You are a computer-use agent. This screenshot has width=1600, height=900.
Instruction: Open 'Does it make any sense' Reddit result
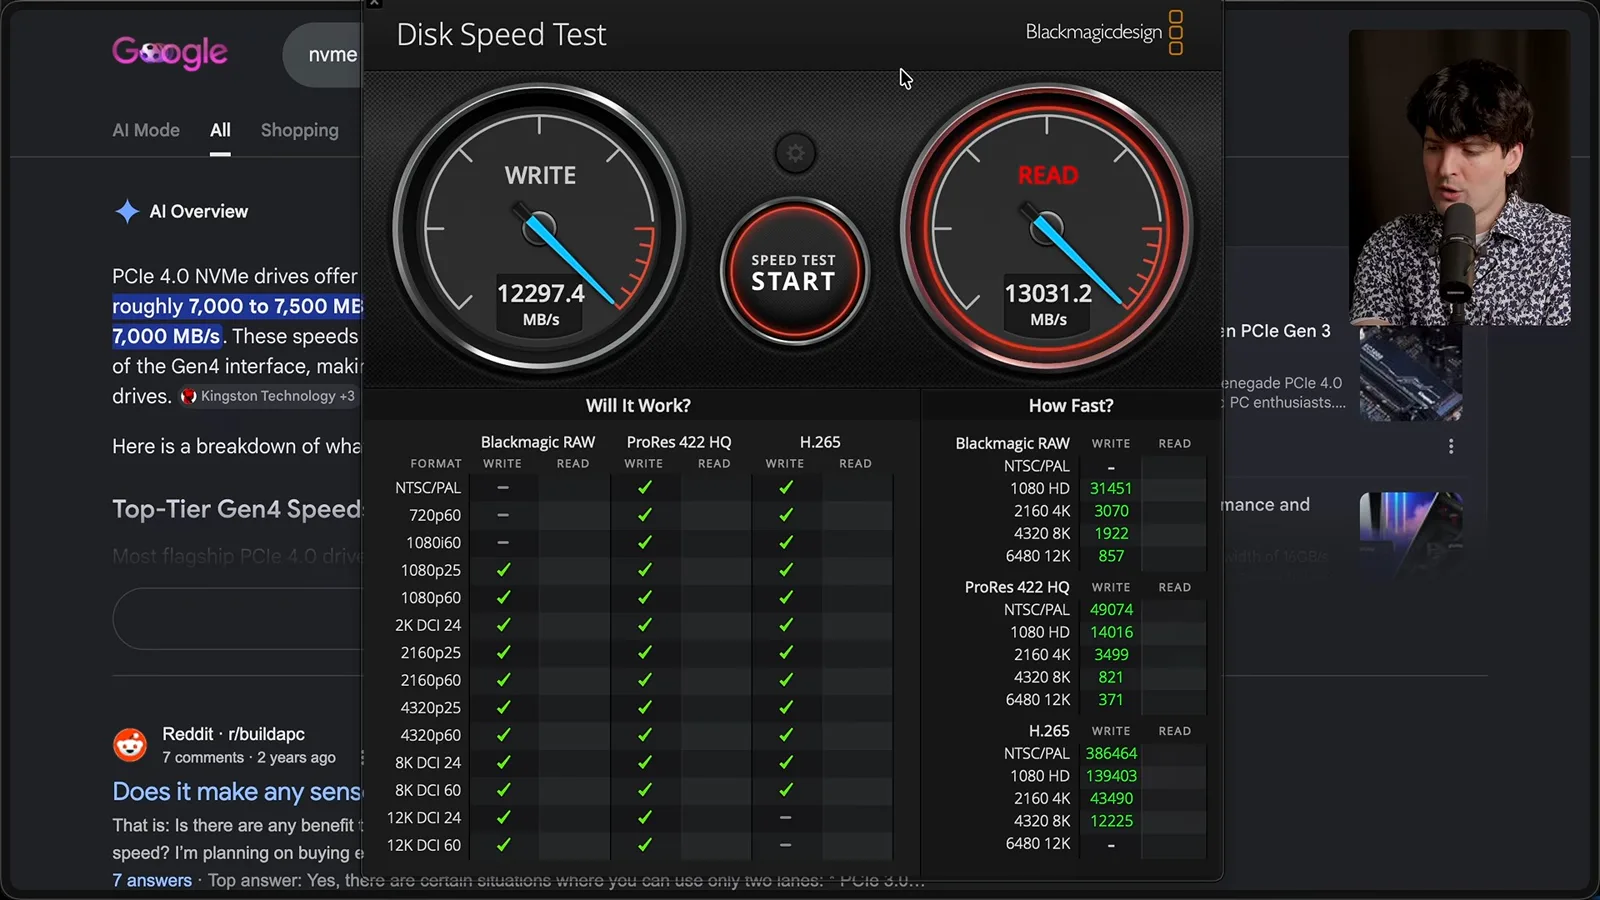tap(237, 792)
